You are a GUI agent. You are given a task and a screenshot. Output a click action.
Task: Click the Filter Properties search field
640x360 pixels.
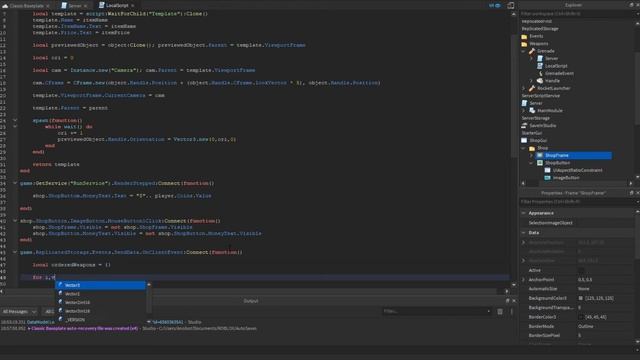[577, 202]
